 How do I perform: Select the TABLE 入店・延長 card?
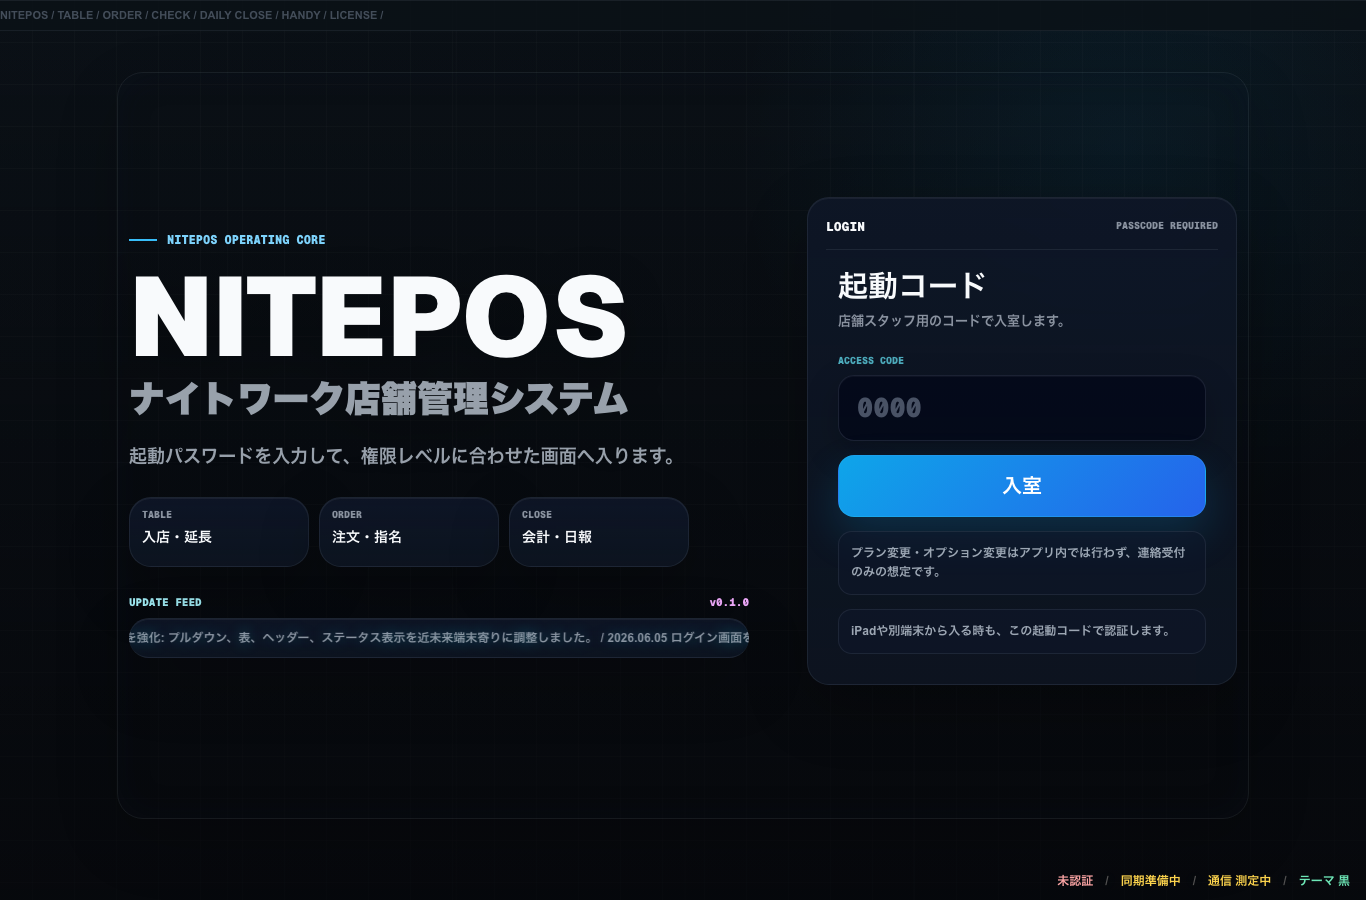pyautogui.click(x=219, y=532)
